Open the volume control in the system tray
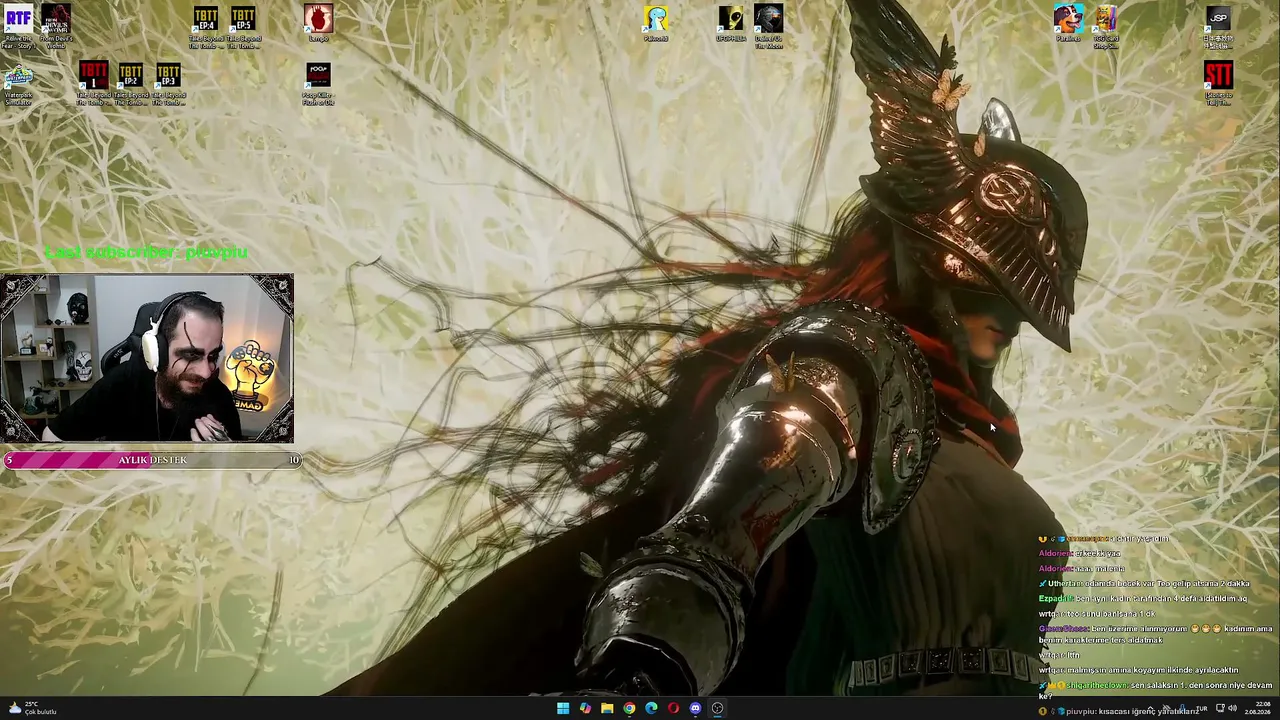Image resolution: width=1280 pixels, height=720 pixels. pos(1232,708)
